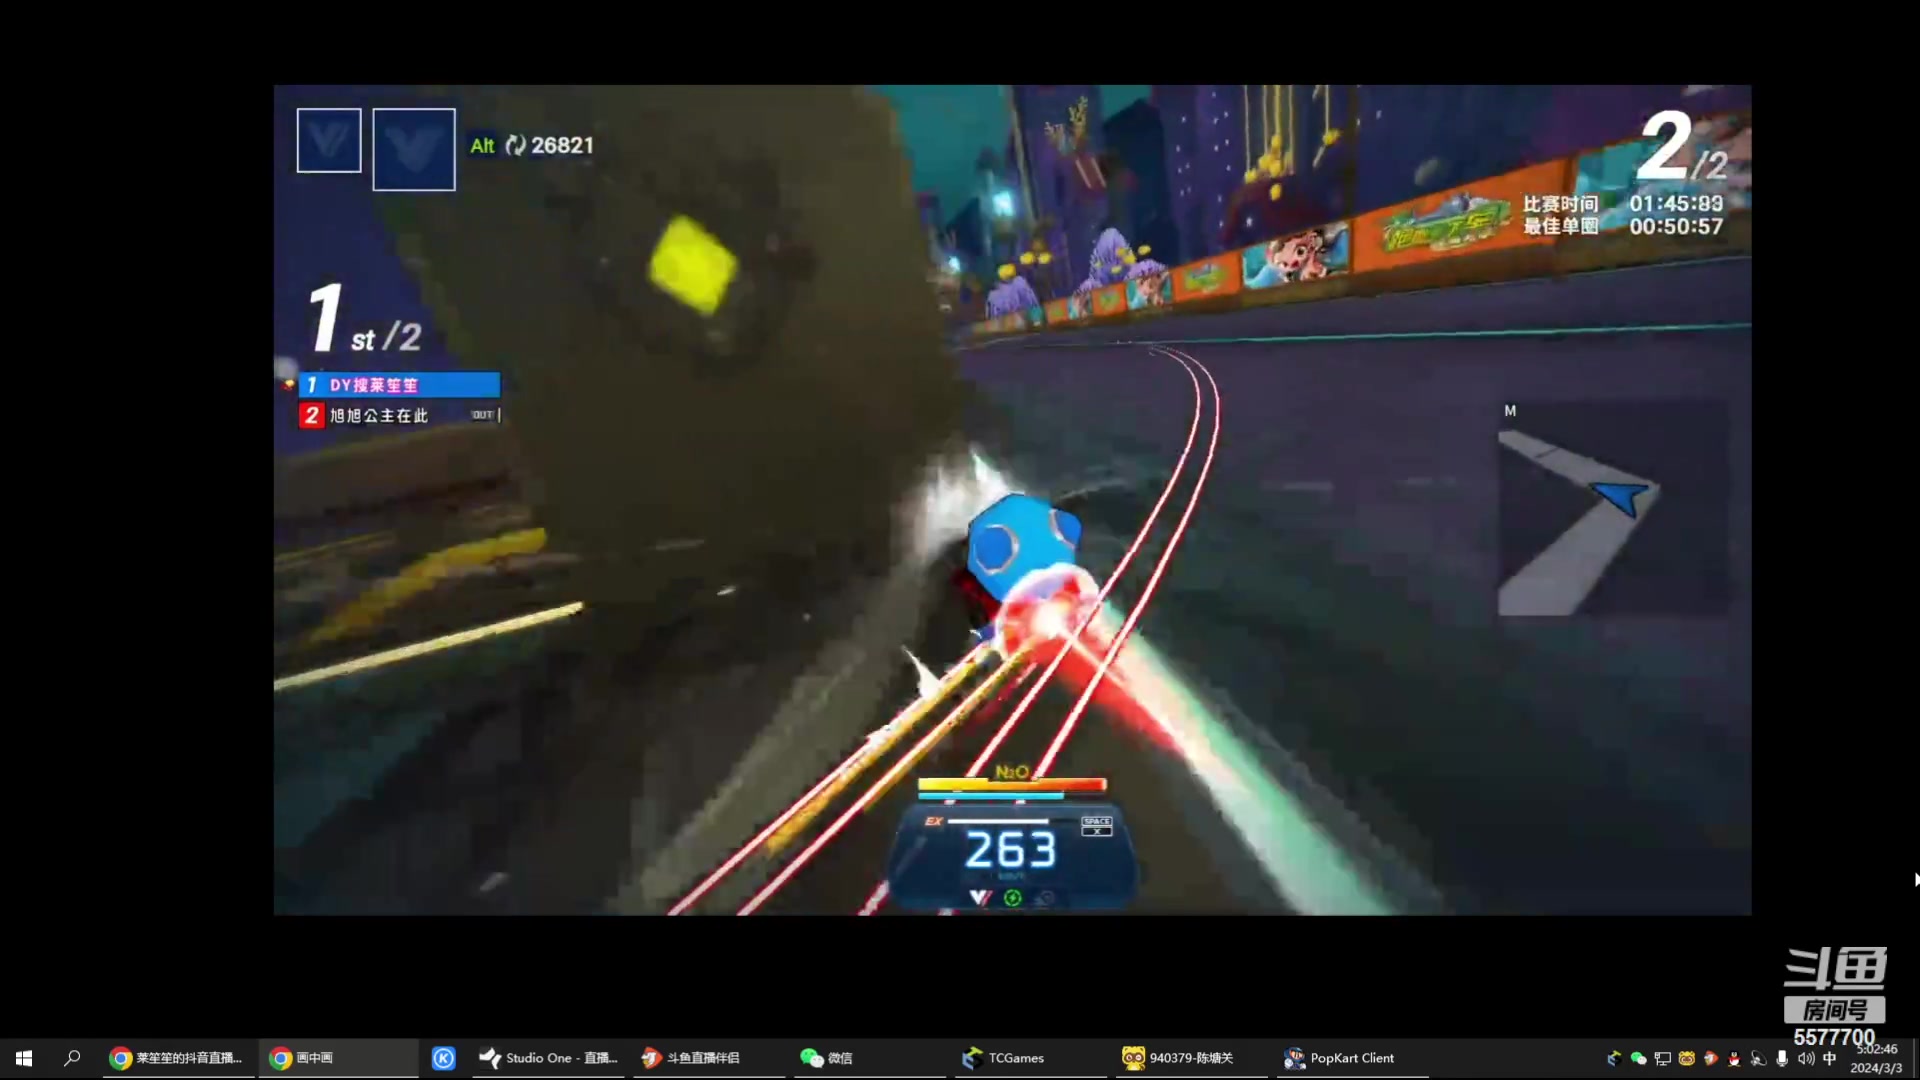Click the Alt 26821 counter
1920x1080 pixels.
click(532, 145)
